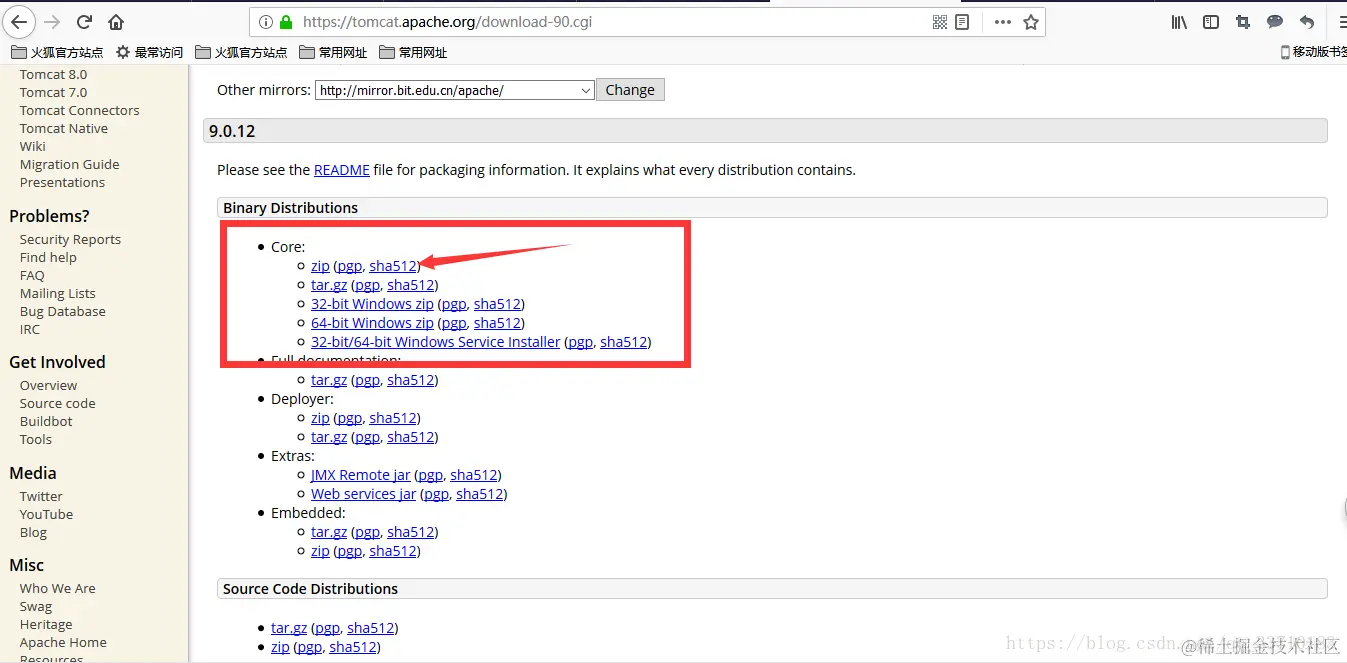Open the Buildbot sidebar link
Screen dimensions: 1347x663
pos(46,421)
